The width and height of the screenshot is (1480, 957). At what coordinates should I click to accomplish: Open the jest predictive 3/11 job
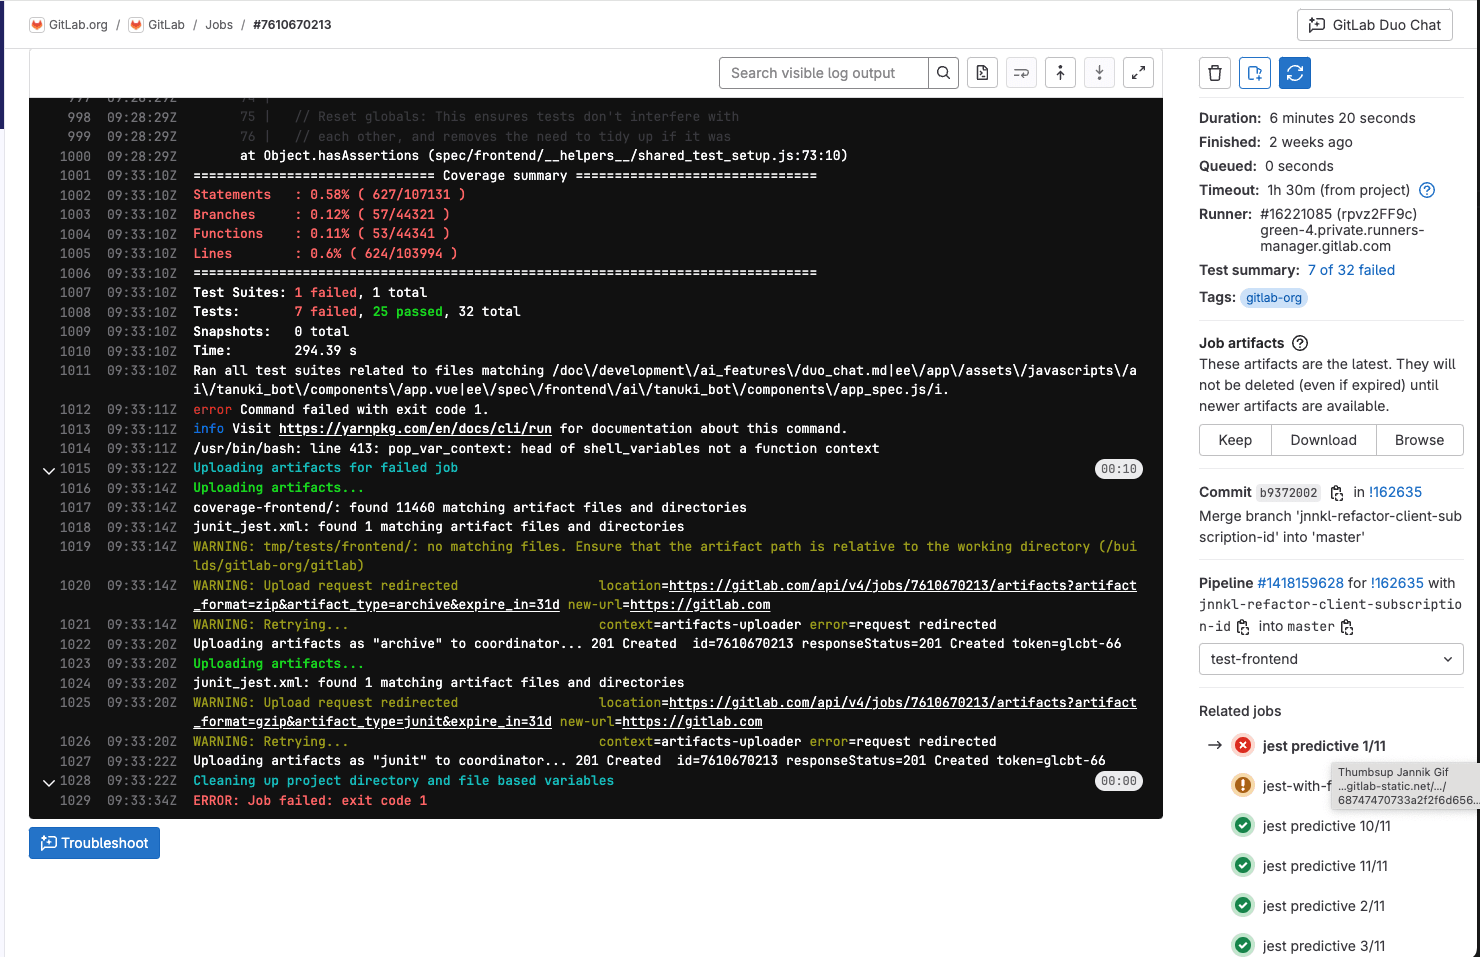pos(1324,946)
